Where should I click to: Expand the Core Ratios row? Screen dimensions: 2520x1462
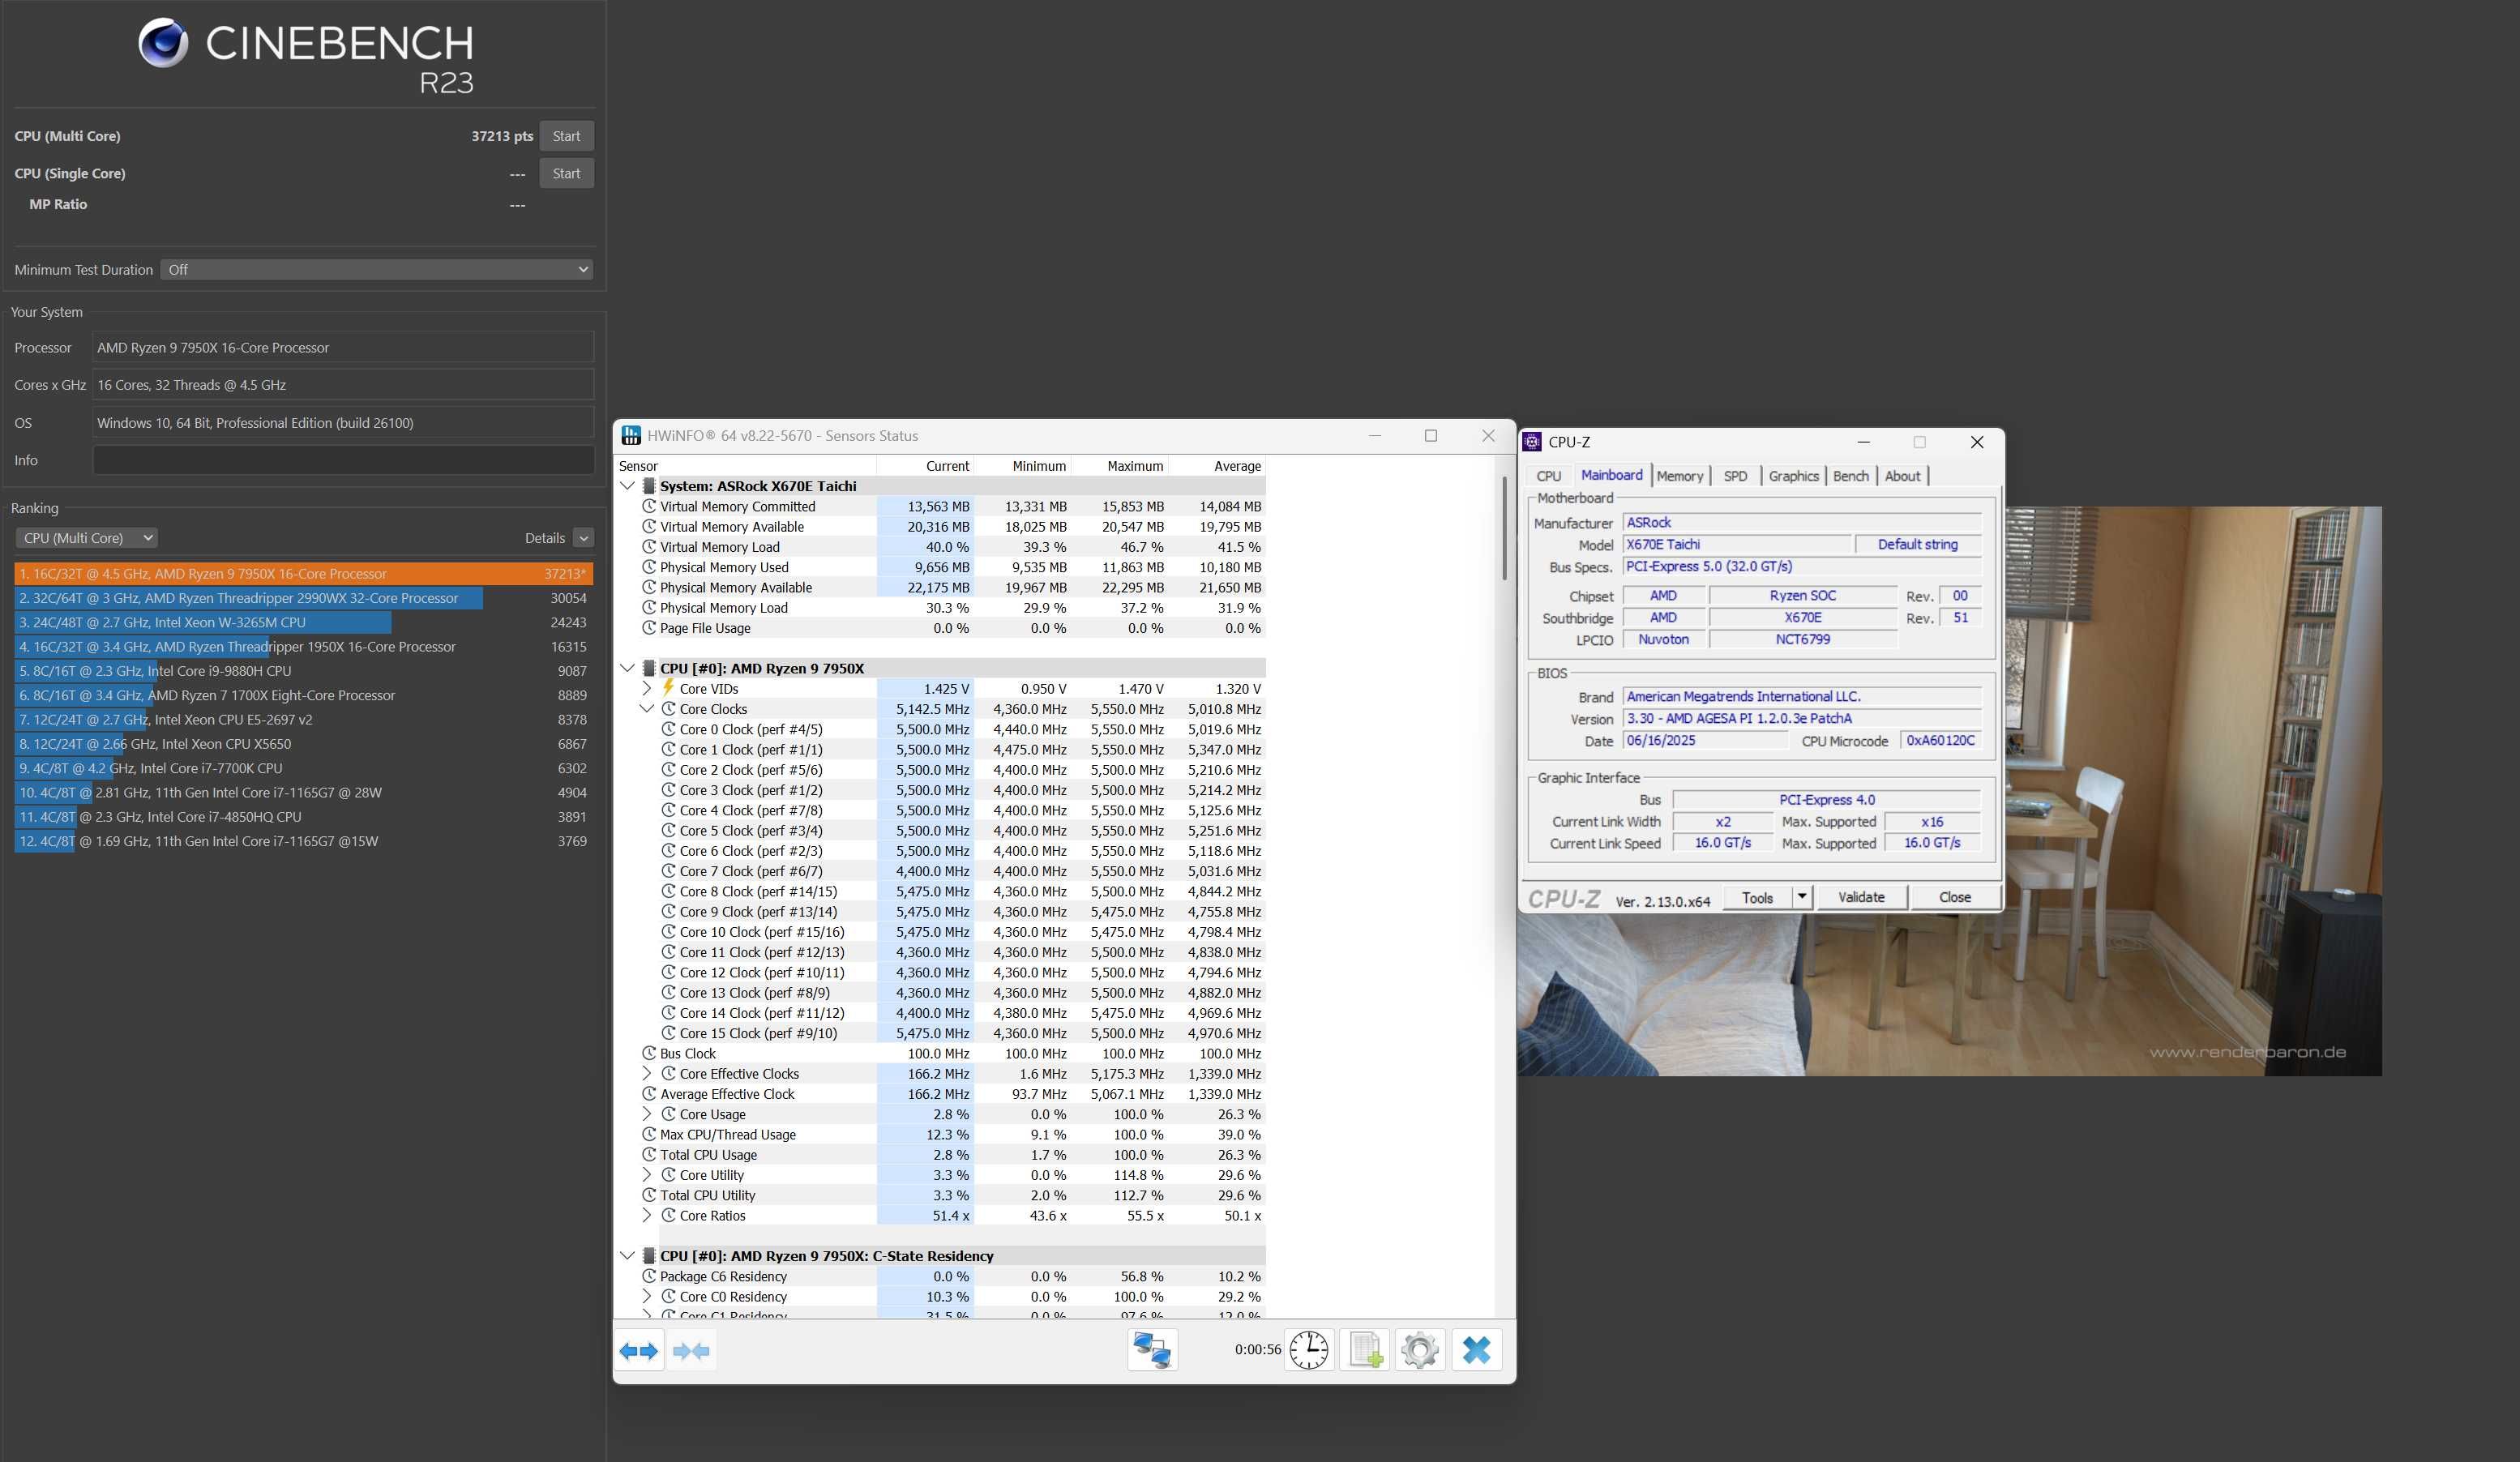click(x=647, y=1215)
